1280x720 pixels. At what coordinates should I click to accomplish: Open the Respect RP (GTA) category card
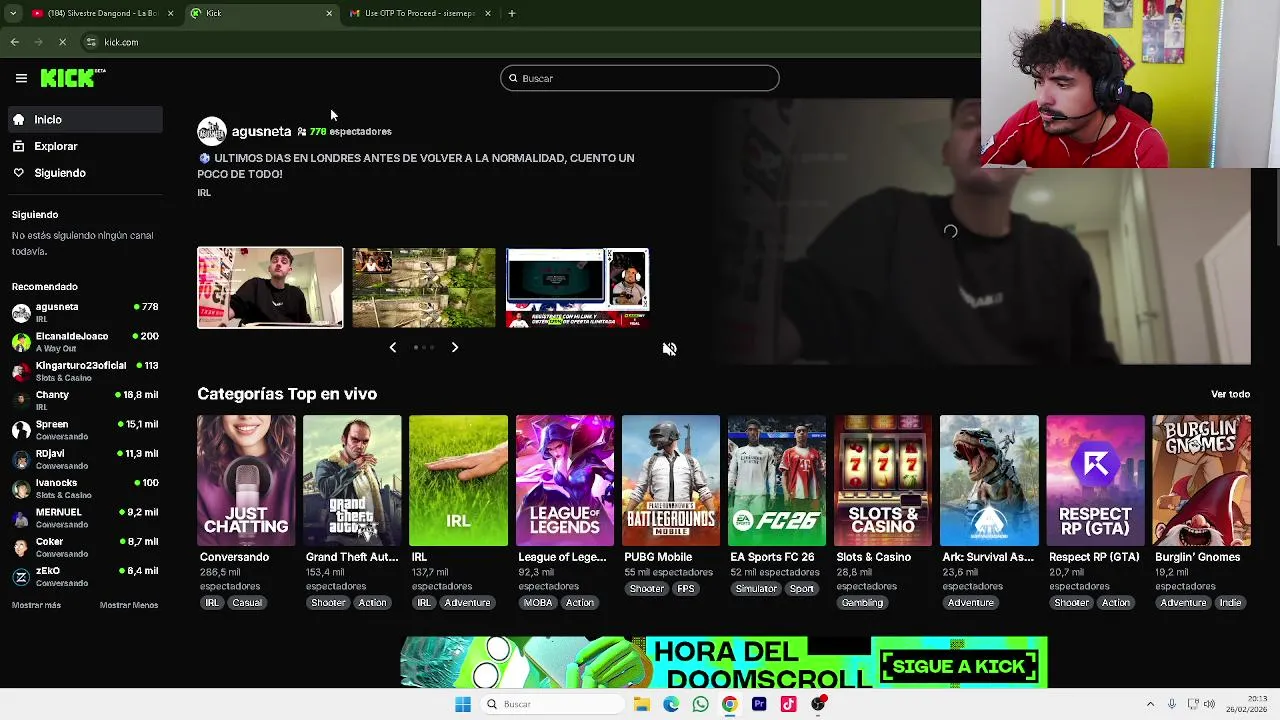1095,480
